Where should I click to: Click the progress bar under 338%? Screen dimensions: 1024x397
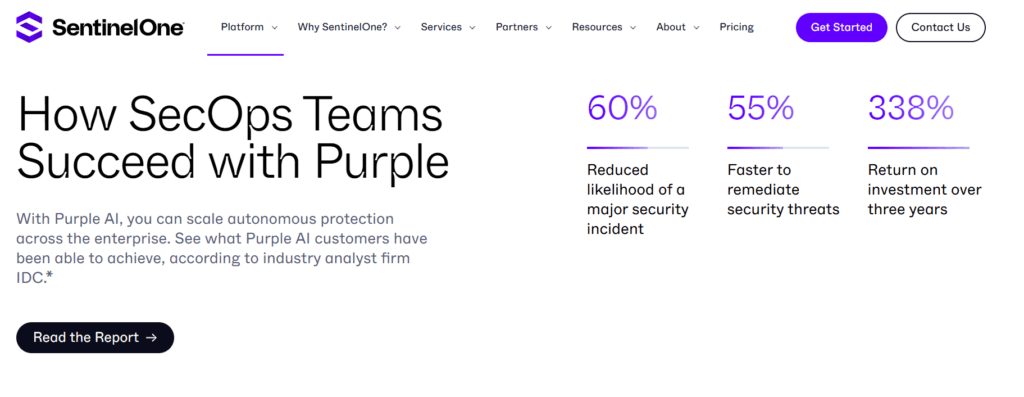point(918,148)
